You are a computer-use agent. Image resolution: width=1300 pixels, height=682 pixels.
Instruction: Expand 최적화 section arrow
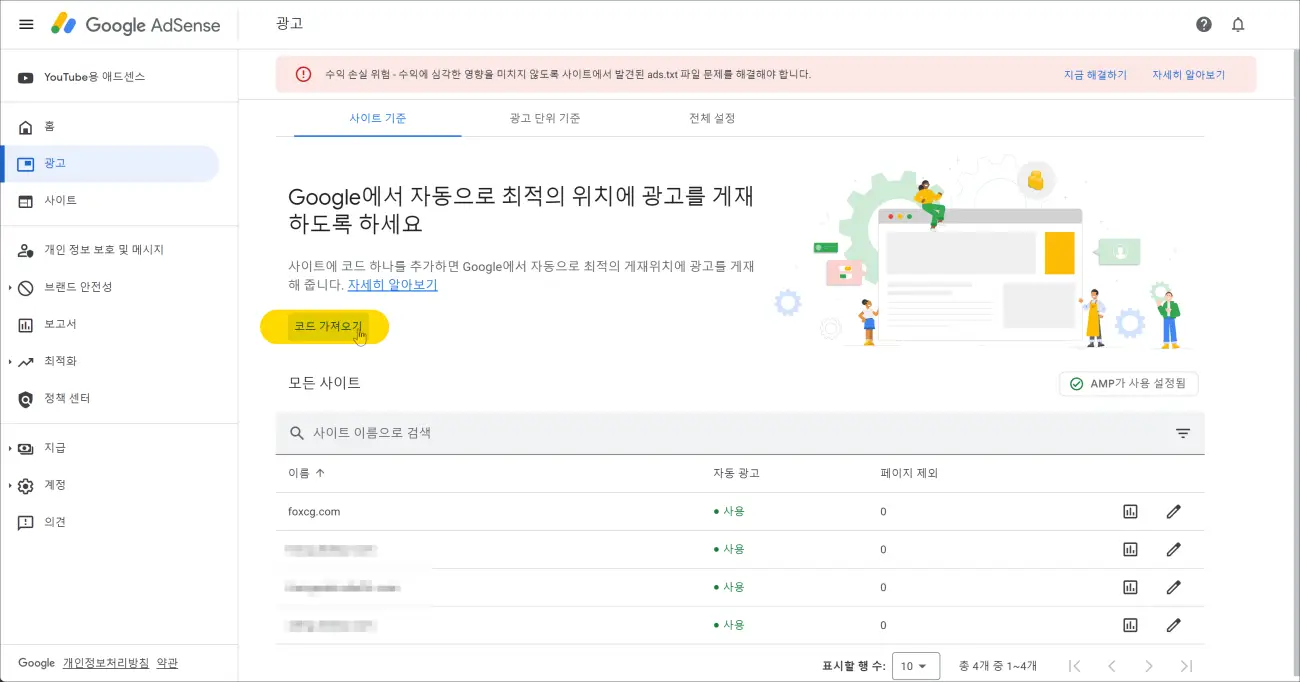[10, 361]
